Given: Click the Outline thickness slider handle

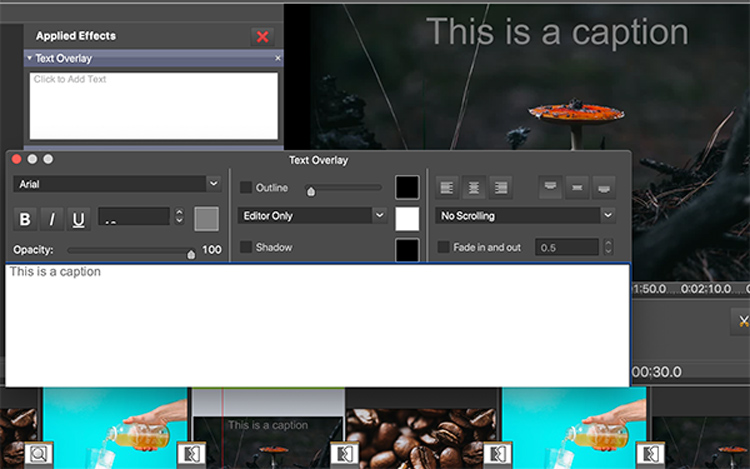Looking at the screenshot, I should point(311,192).
